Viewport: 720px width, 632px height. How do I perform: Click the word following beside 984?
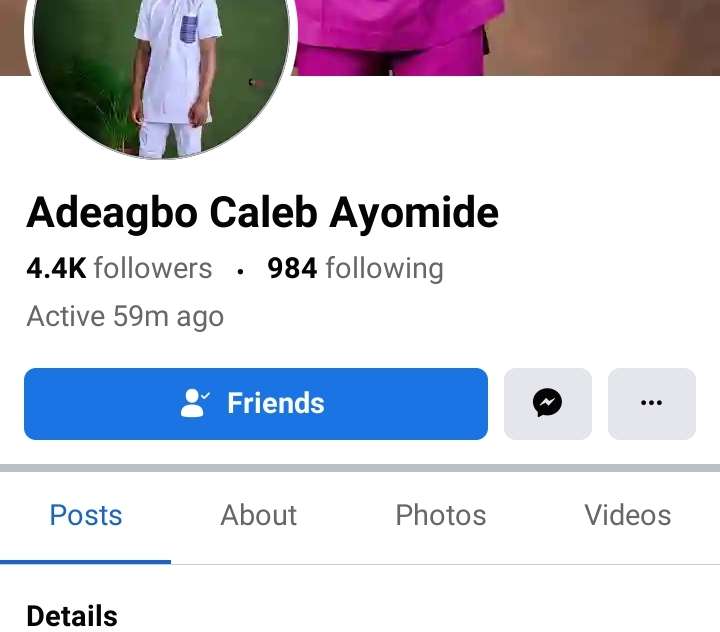385,269
